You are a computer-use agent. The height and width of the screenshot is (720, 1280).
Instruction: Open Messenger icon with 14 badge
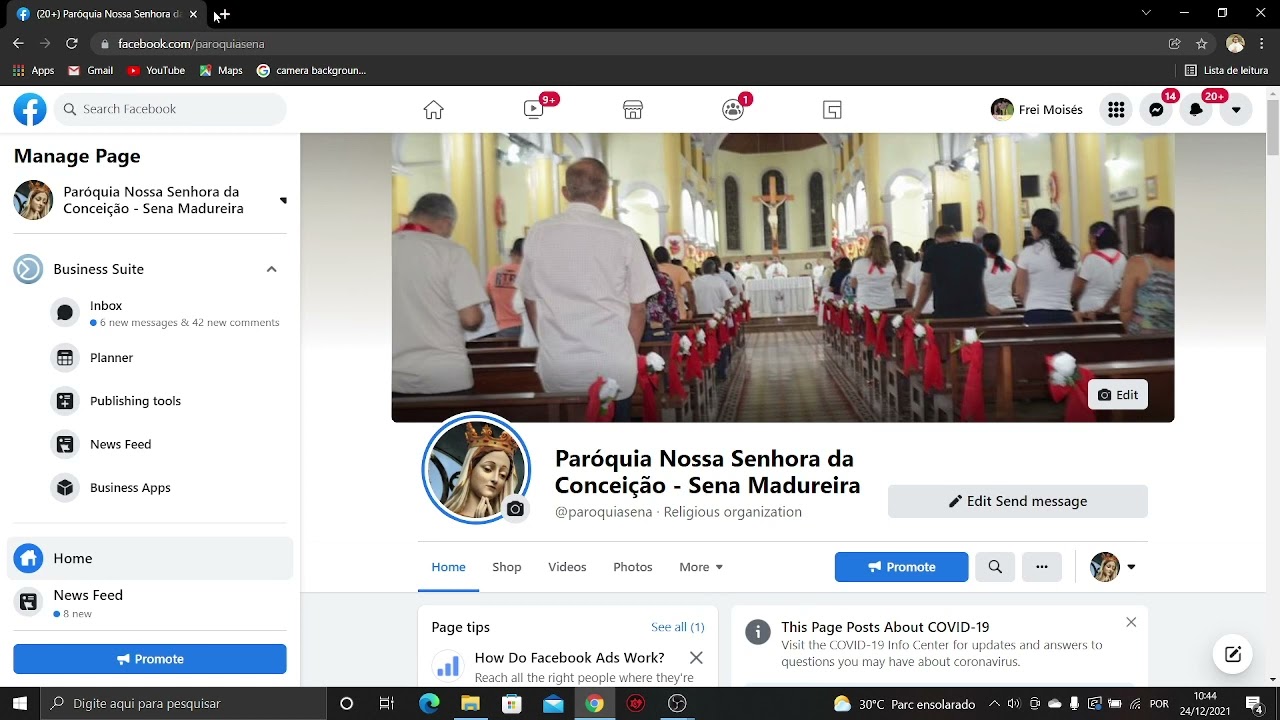[x=1156, y=110]
